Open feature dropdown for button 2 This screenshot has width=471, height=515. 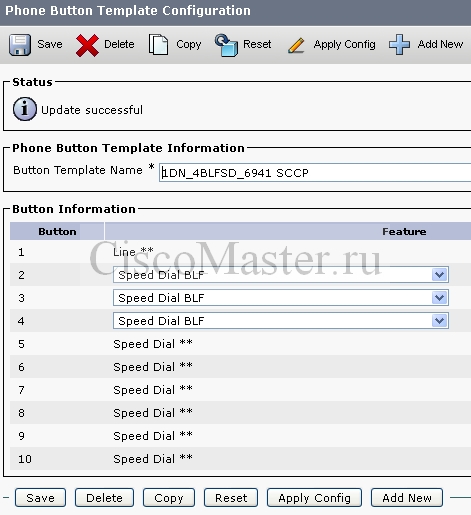tap(281, 275)
